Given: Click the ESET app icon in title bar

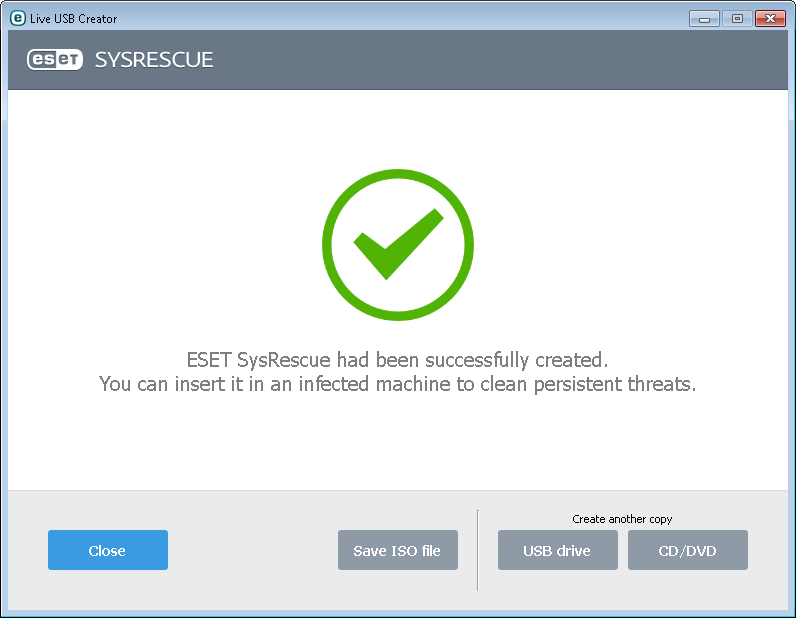Looking at the screenshot, I should pos(17,18).
